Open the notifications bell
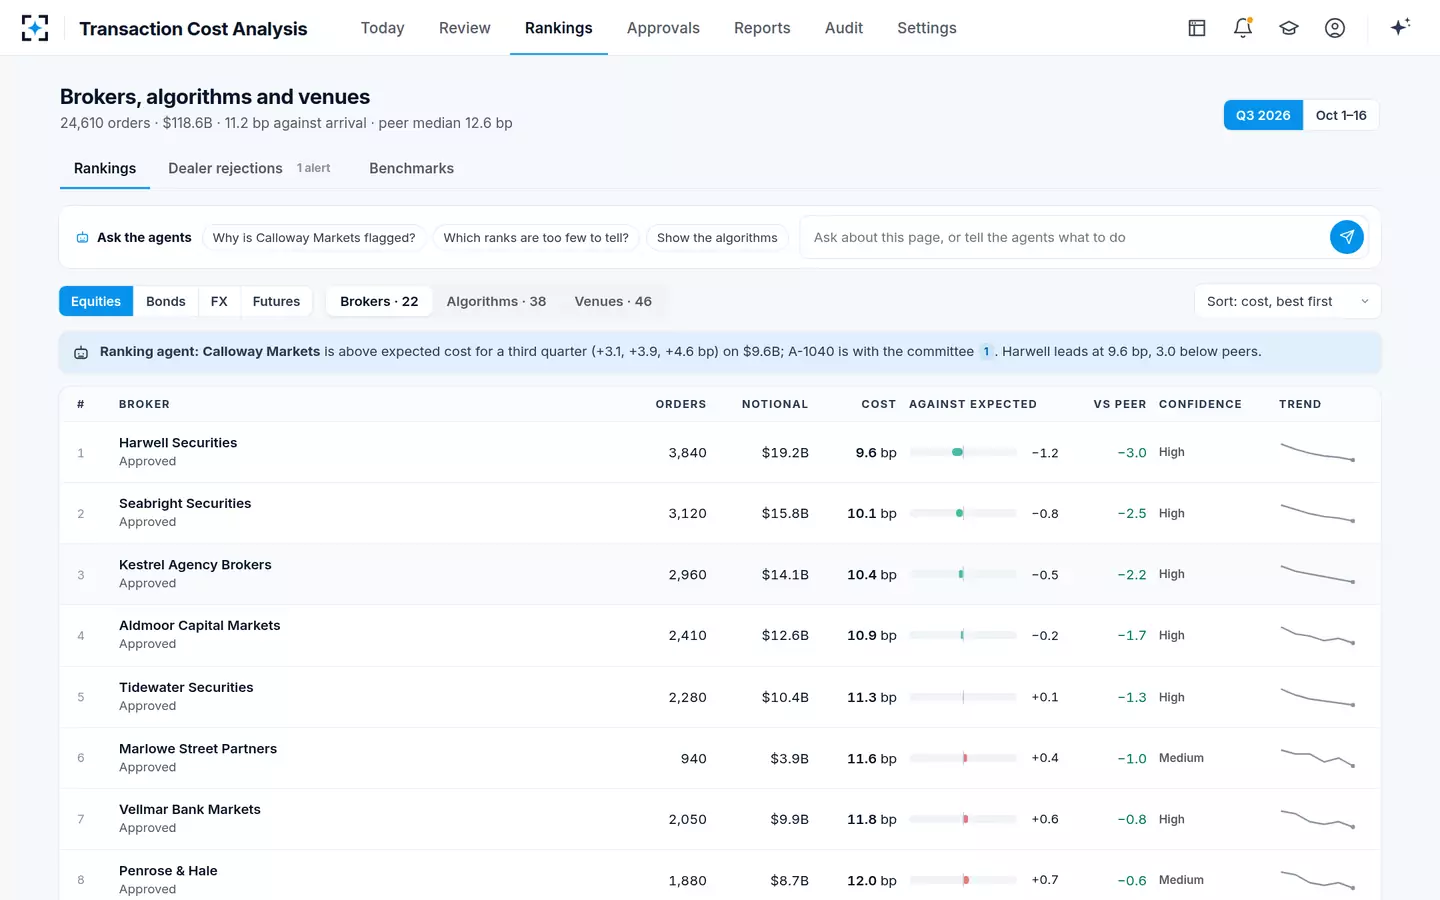Image resolution: width=1440 pixels, height=900 pixels. 1243,28
